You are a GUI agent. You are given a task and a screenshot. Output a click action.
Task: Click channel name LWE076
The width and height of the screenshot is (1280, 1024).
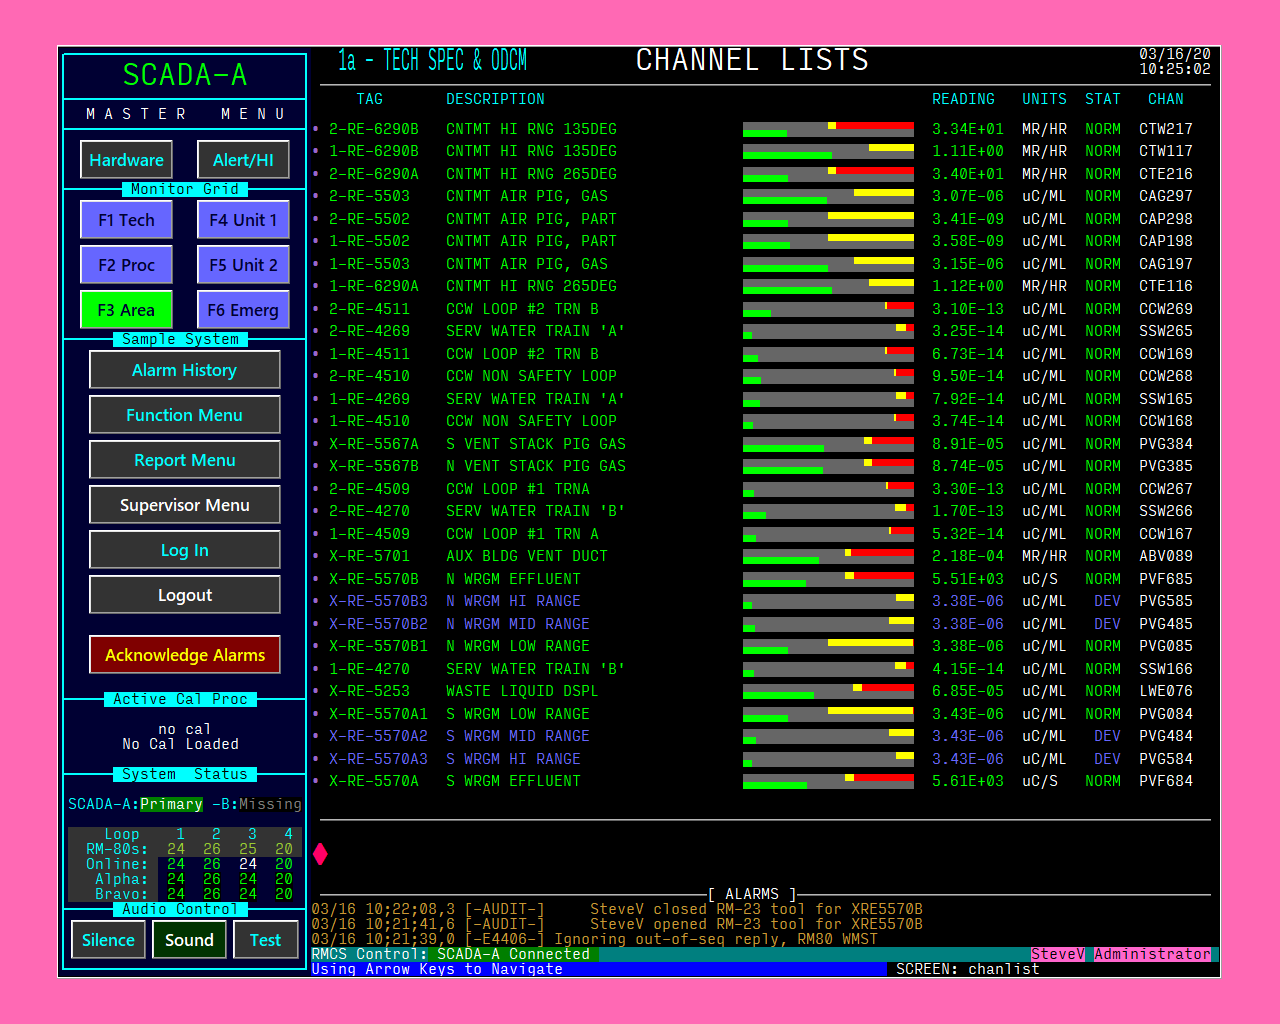(1166, 691)
